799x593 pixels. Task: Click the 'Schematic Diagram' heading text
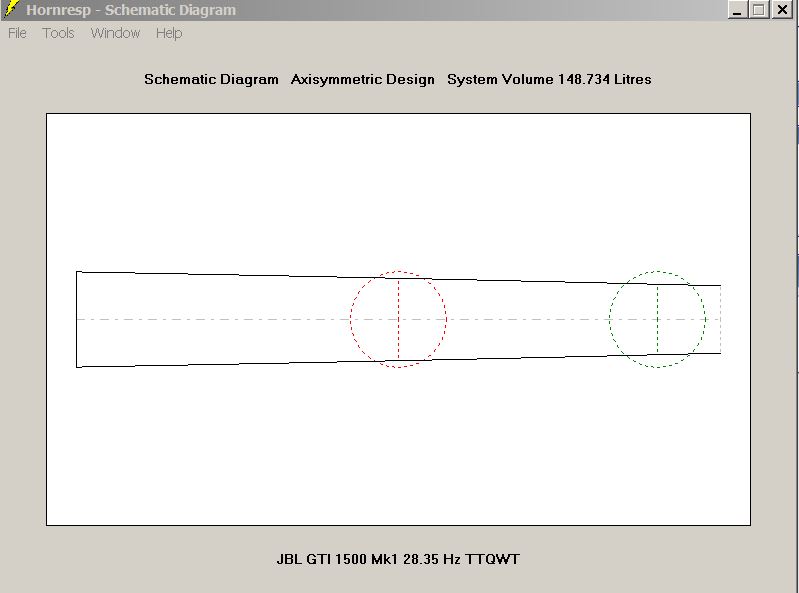[211, 79]
